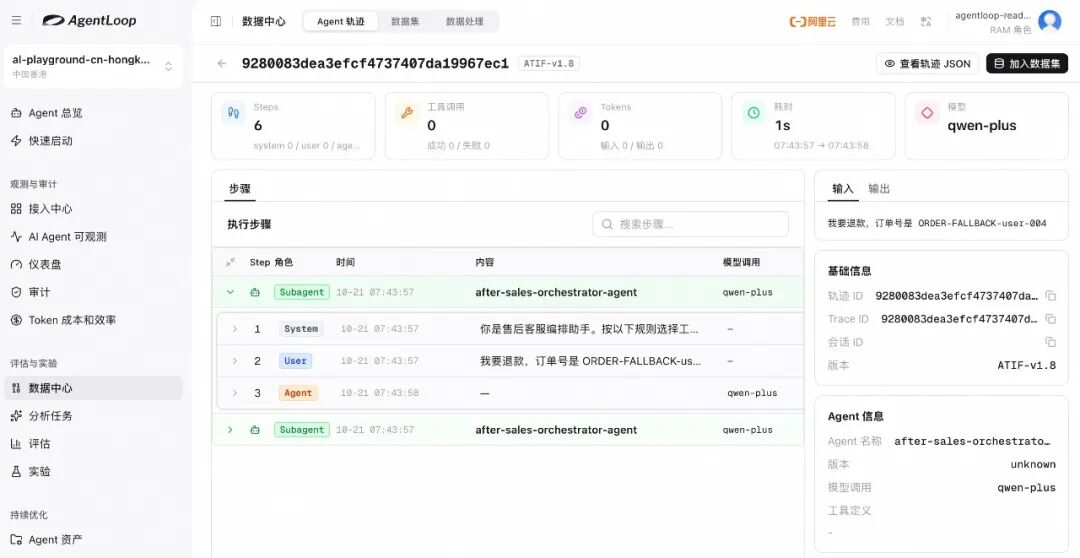Copy the 轨迹 ID value
Image resolution: width=1080 pixels, height=558 pixels.
pyautogui.click(x=1050, y=296)
